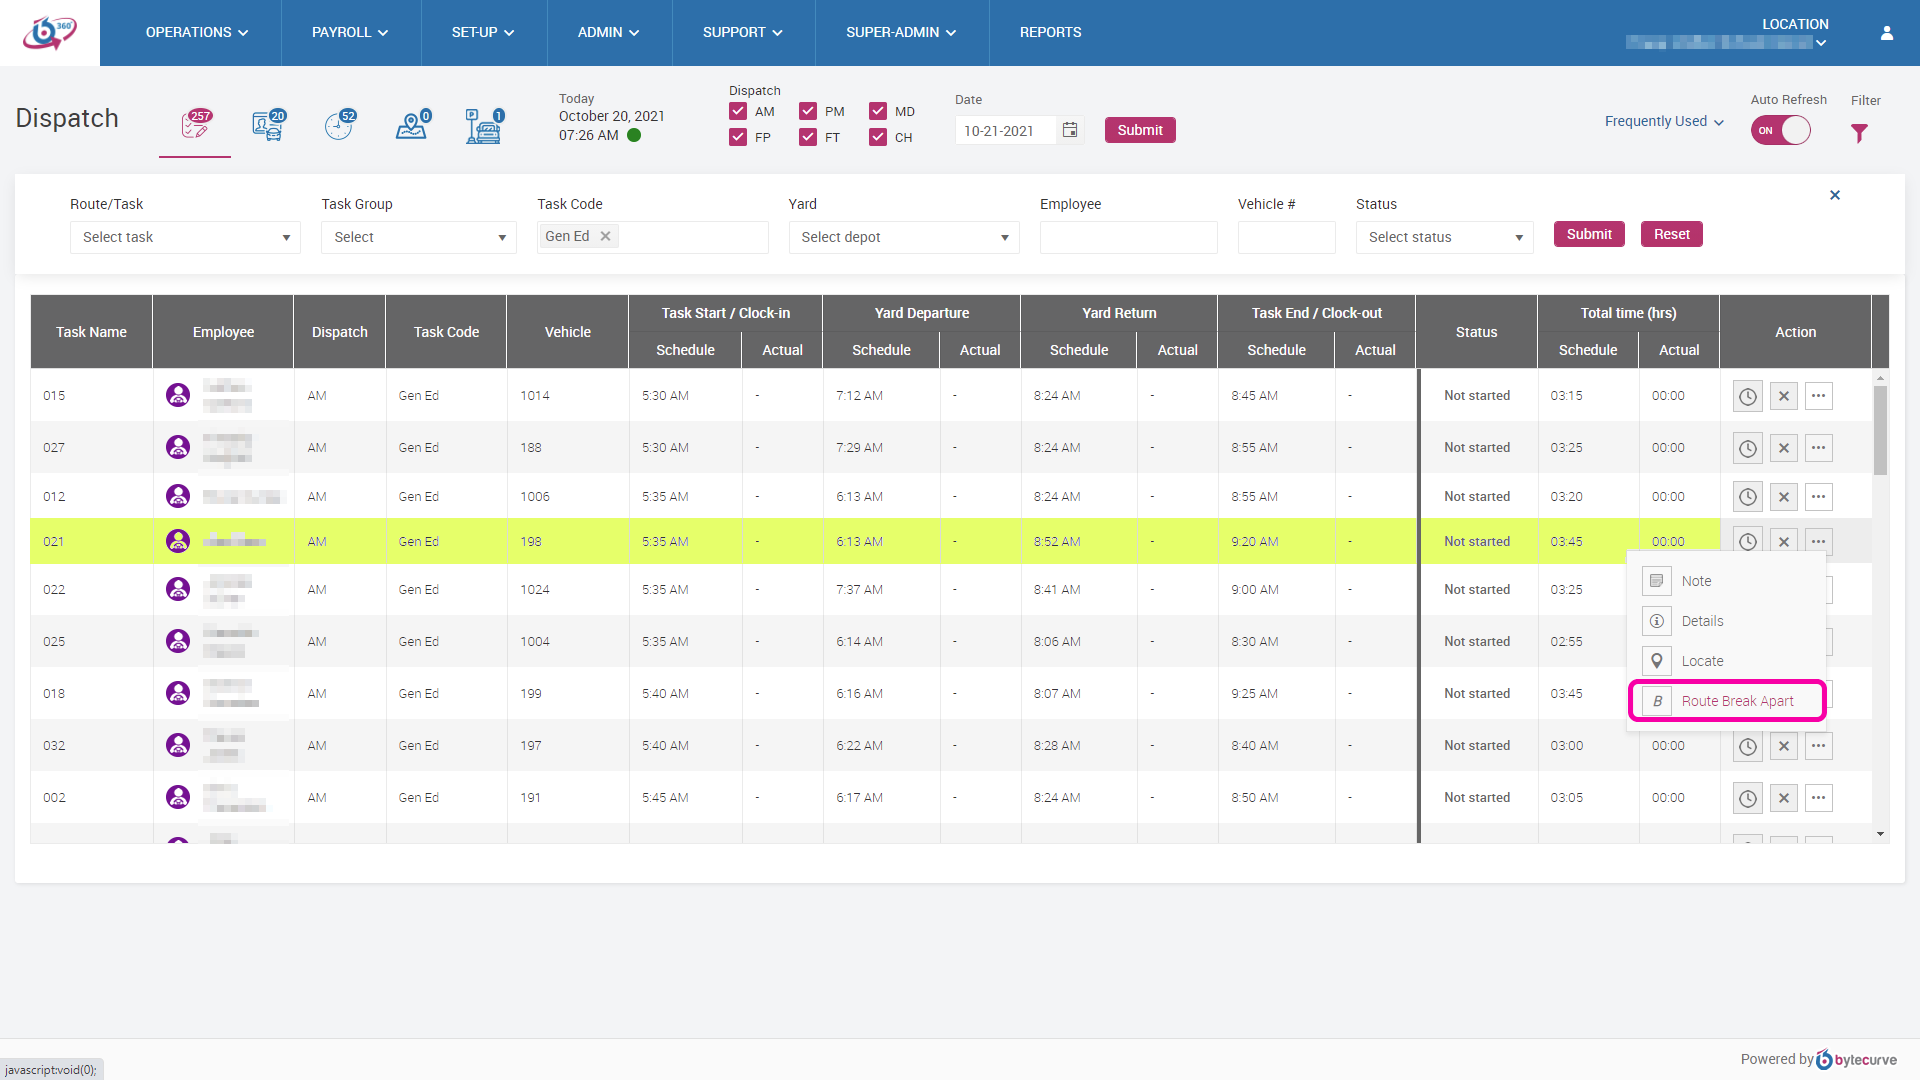Click the clock action icon in row 015
The width and height of the screenshot is (1920, 1080).
[1747, 396]
